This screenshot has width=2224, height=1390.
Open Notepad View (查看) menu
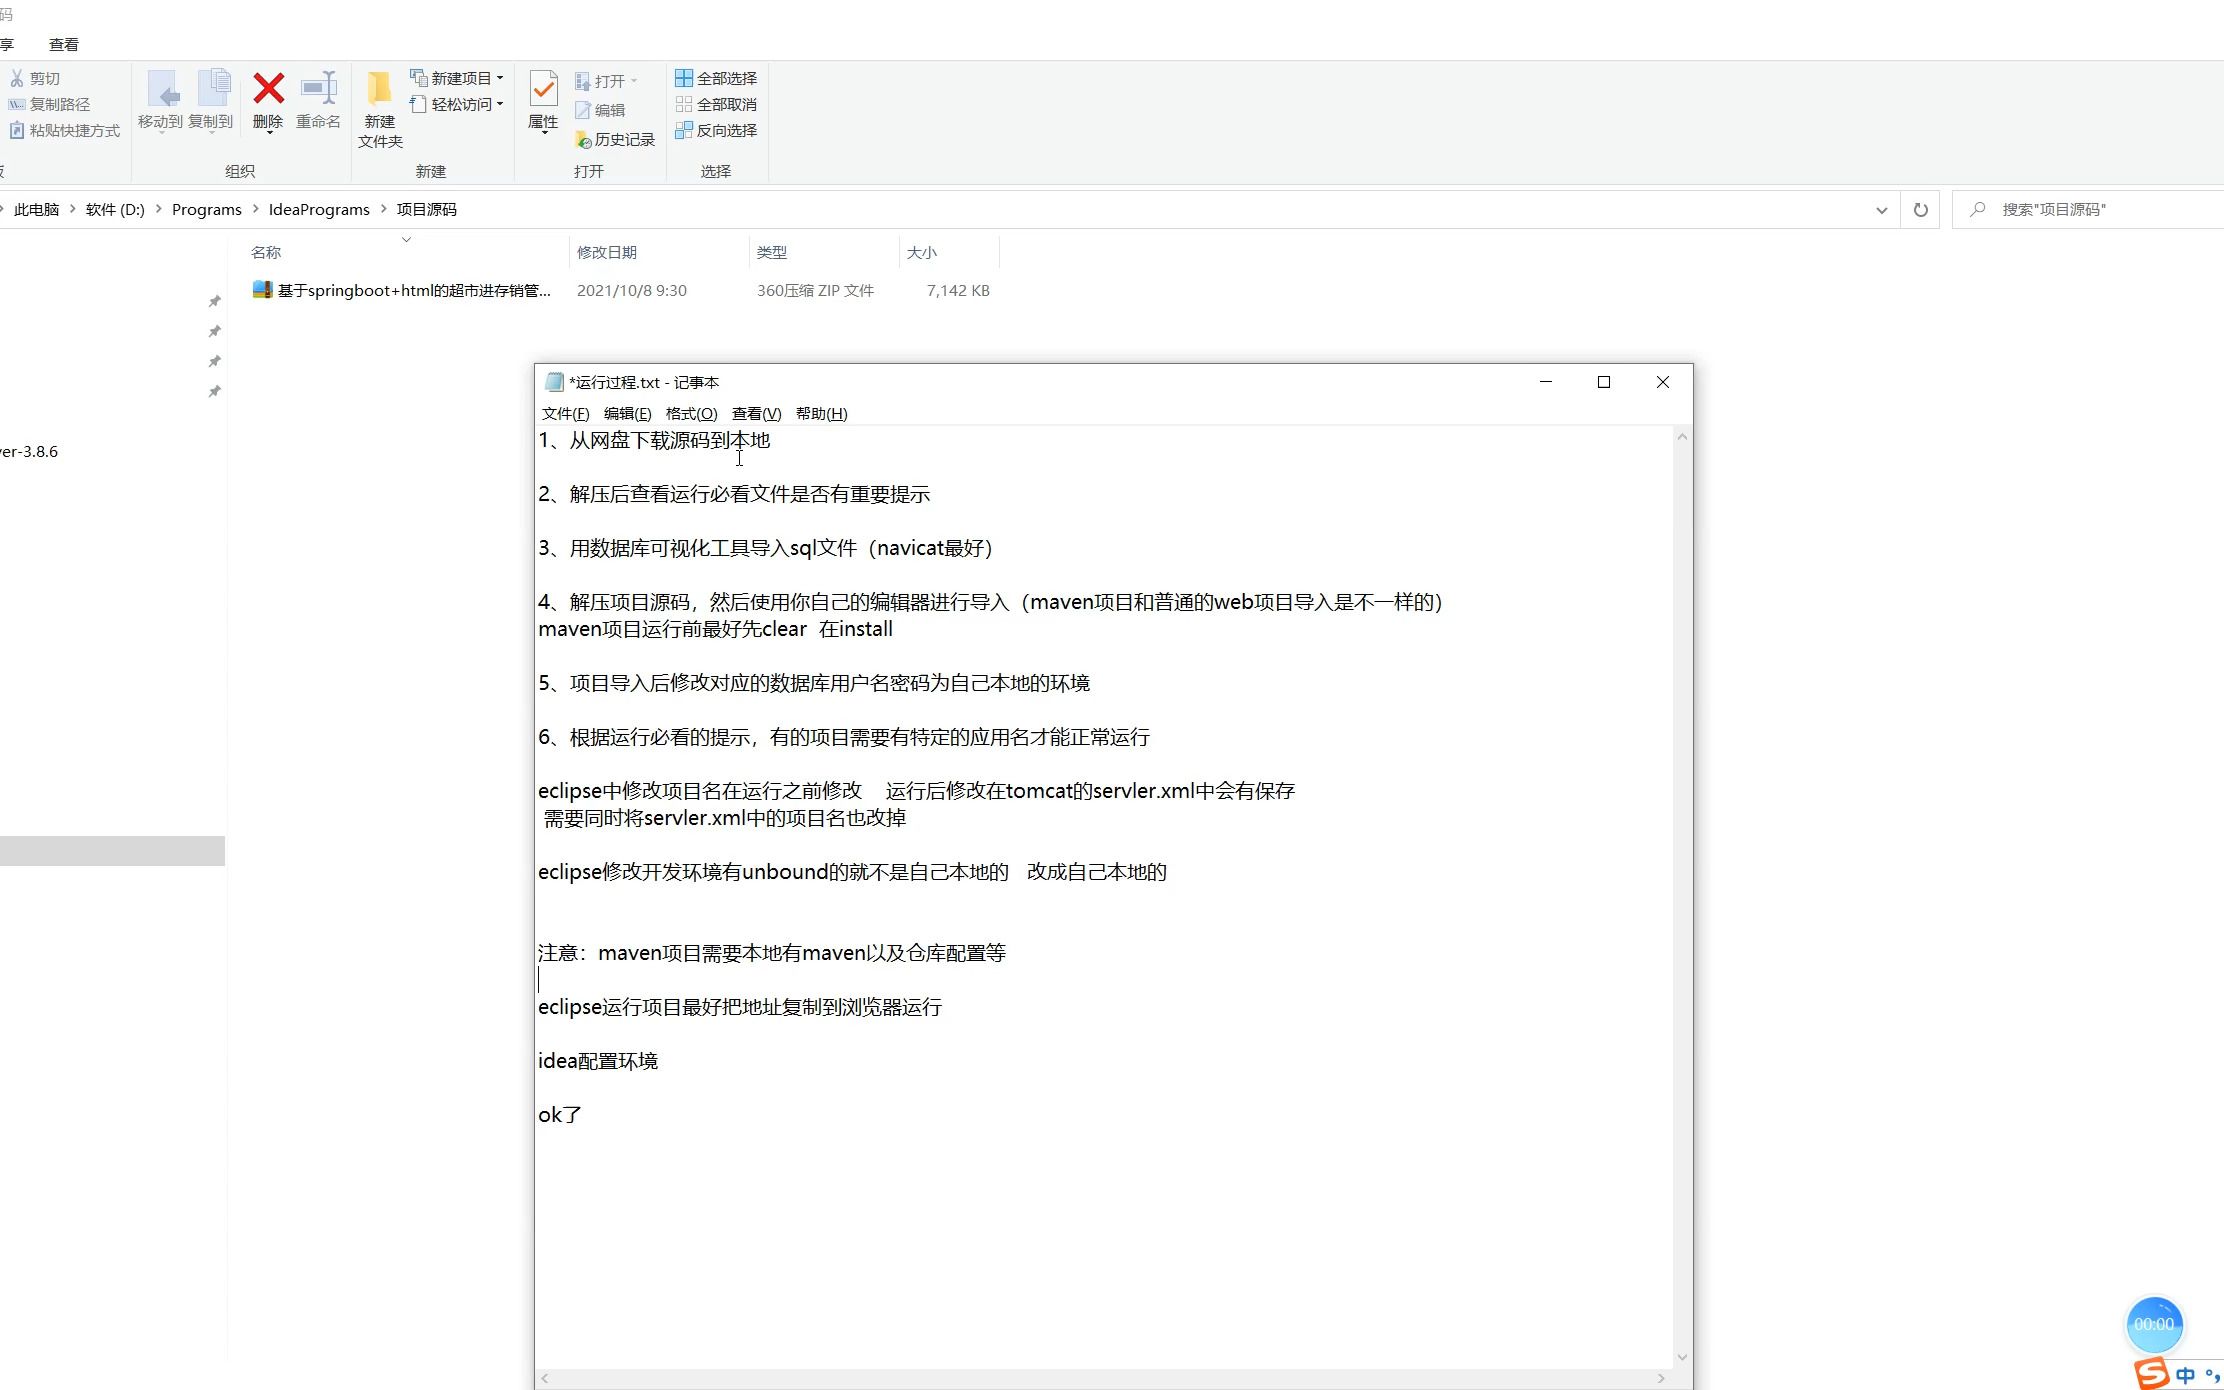click(x=756, y=413)
